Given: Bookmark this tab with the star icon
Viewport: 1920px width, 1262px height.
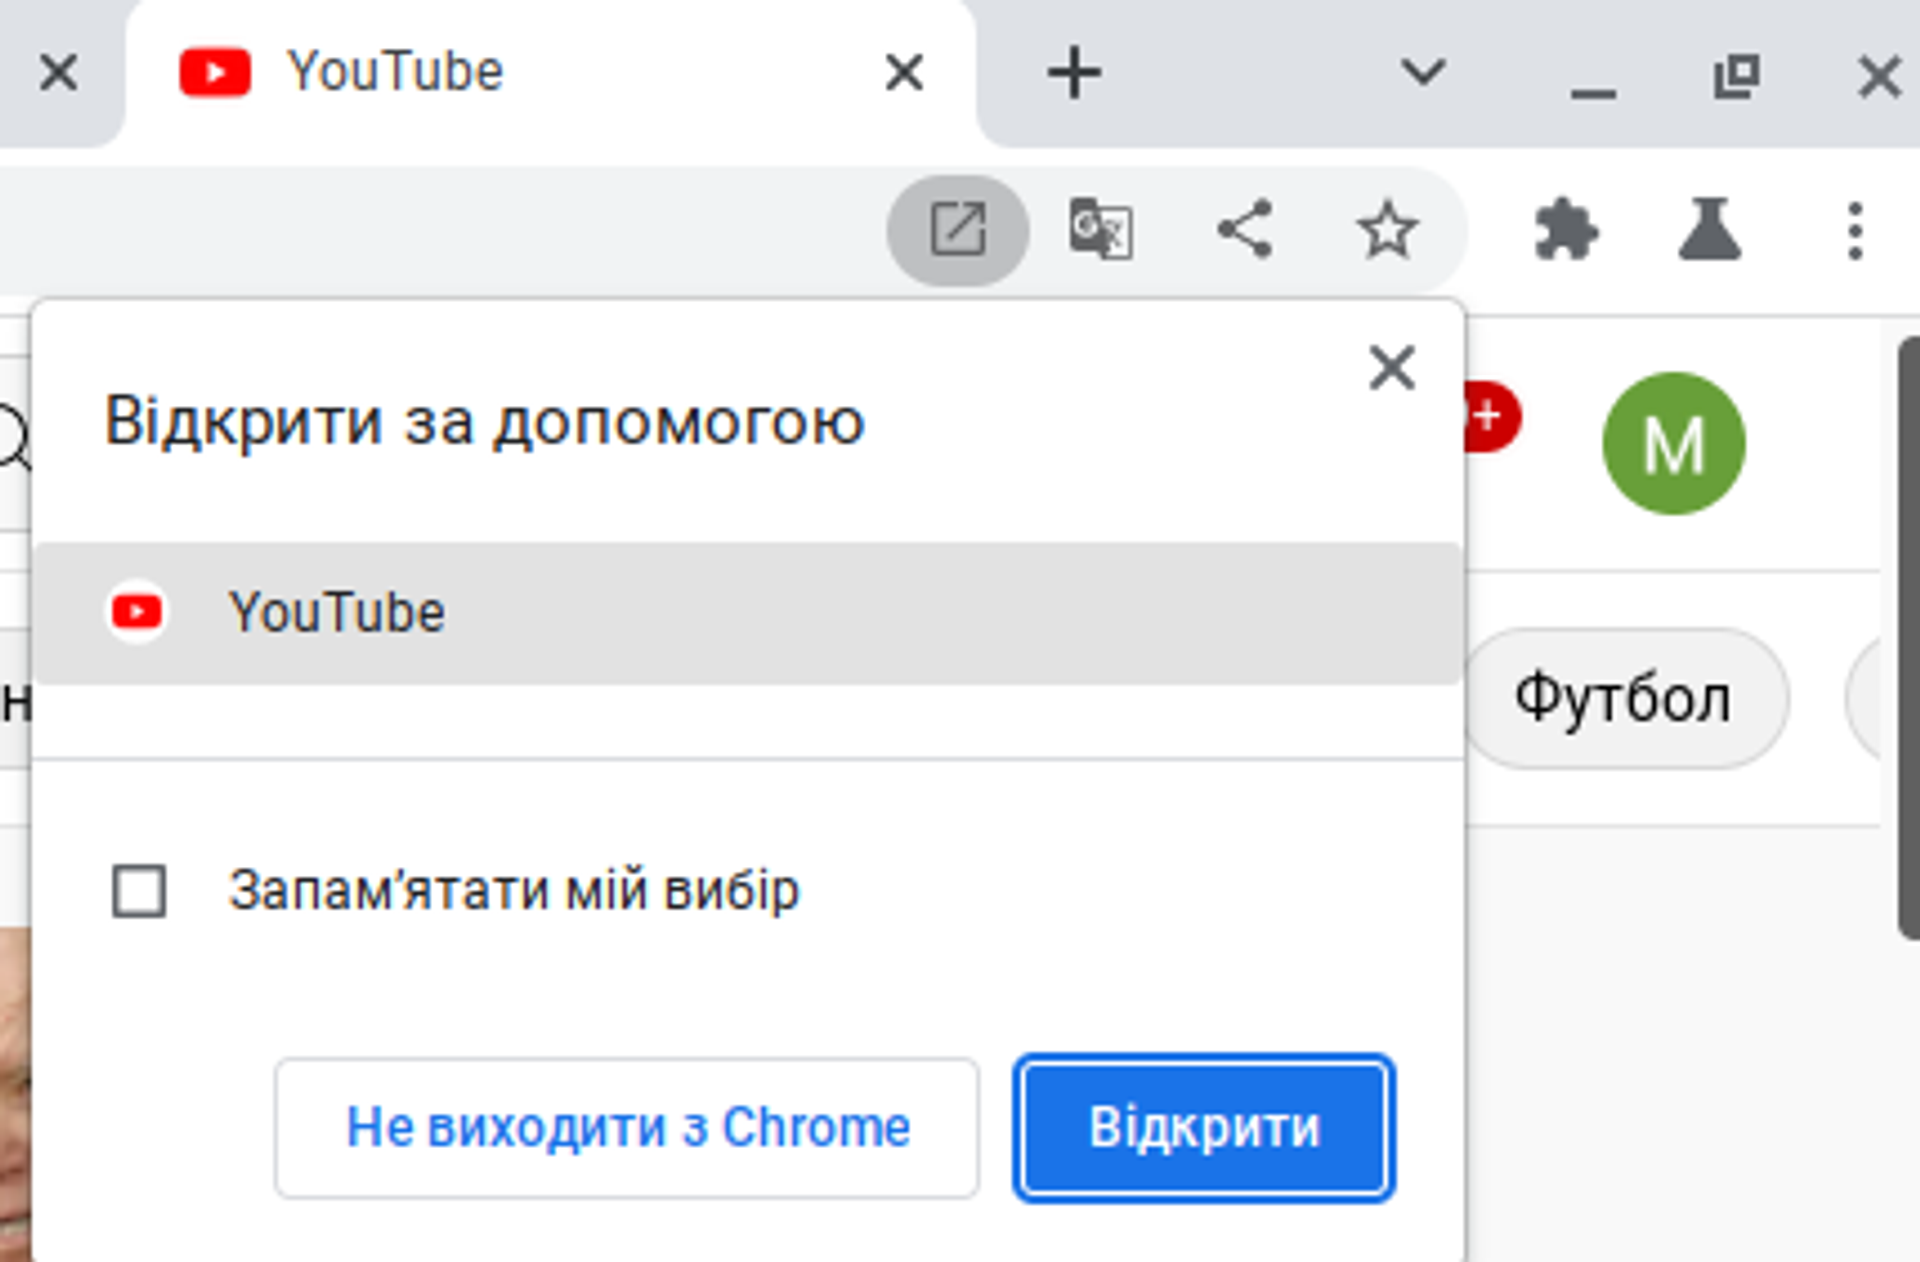Looking at the screenshot, I should click(1387, 230).
